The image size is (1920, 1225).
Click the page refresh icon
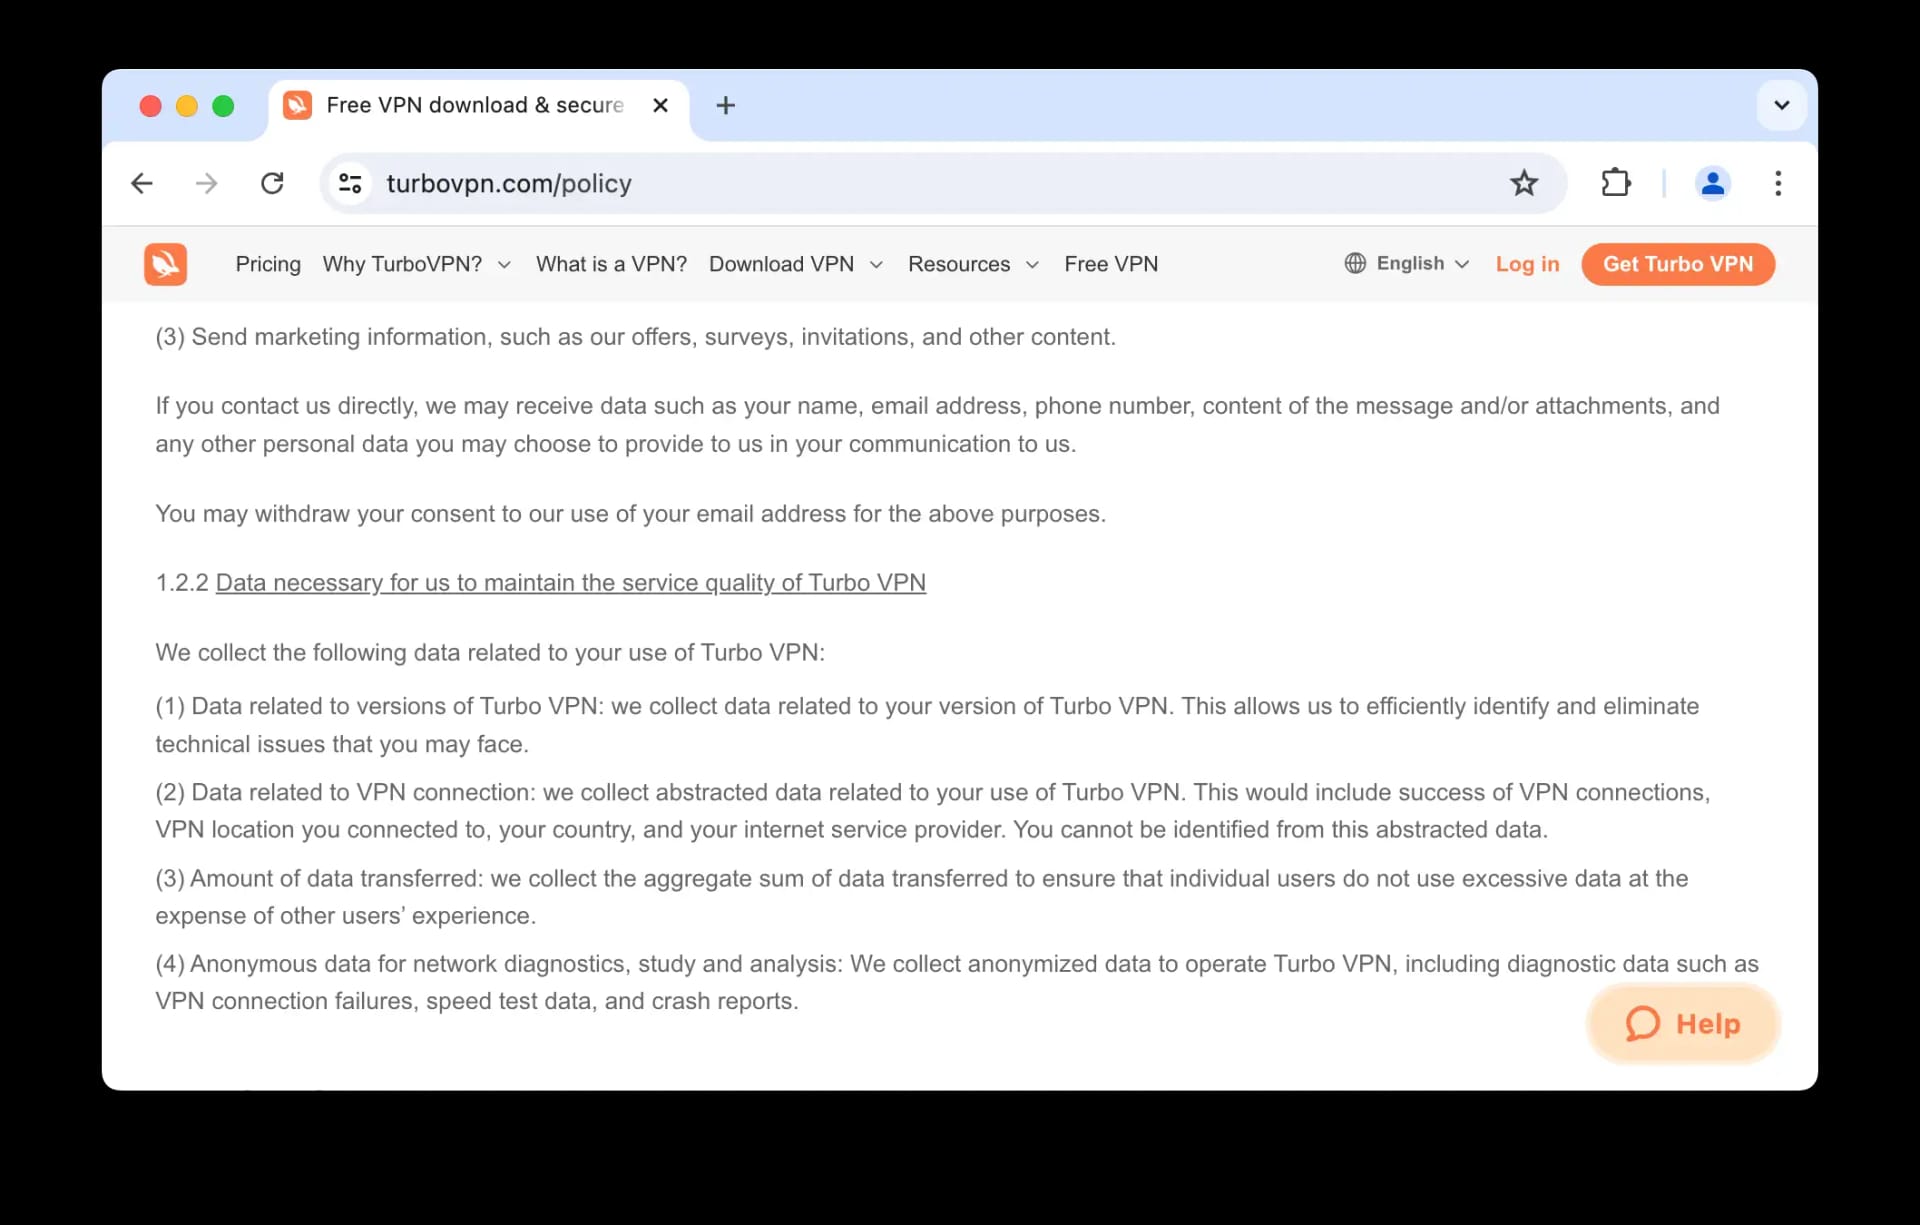[274, 183]
